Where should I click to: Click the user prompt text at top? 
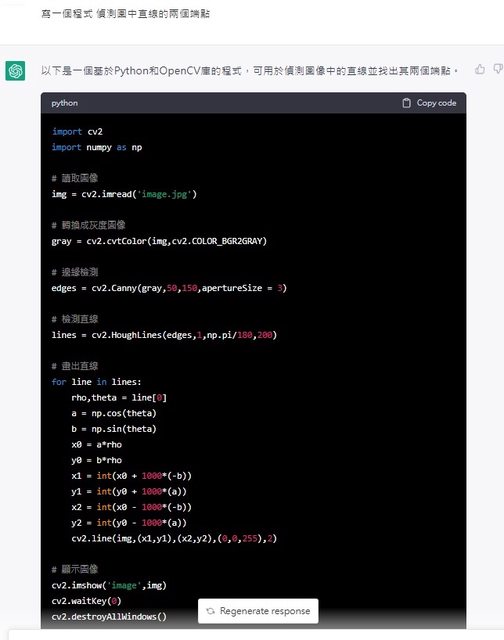point(125,14)
